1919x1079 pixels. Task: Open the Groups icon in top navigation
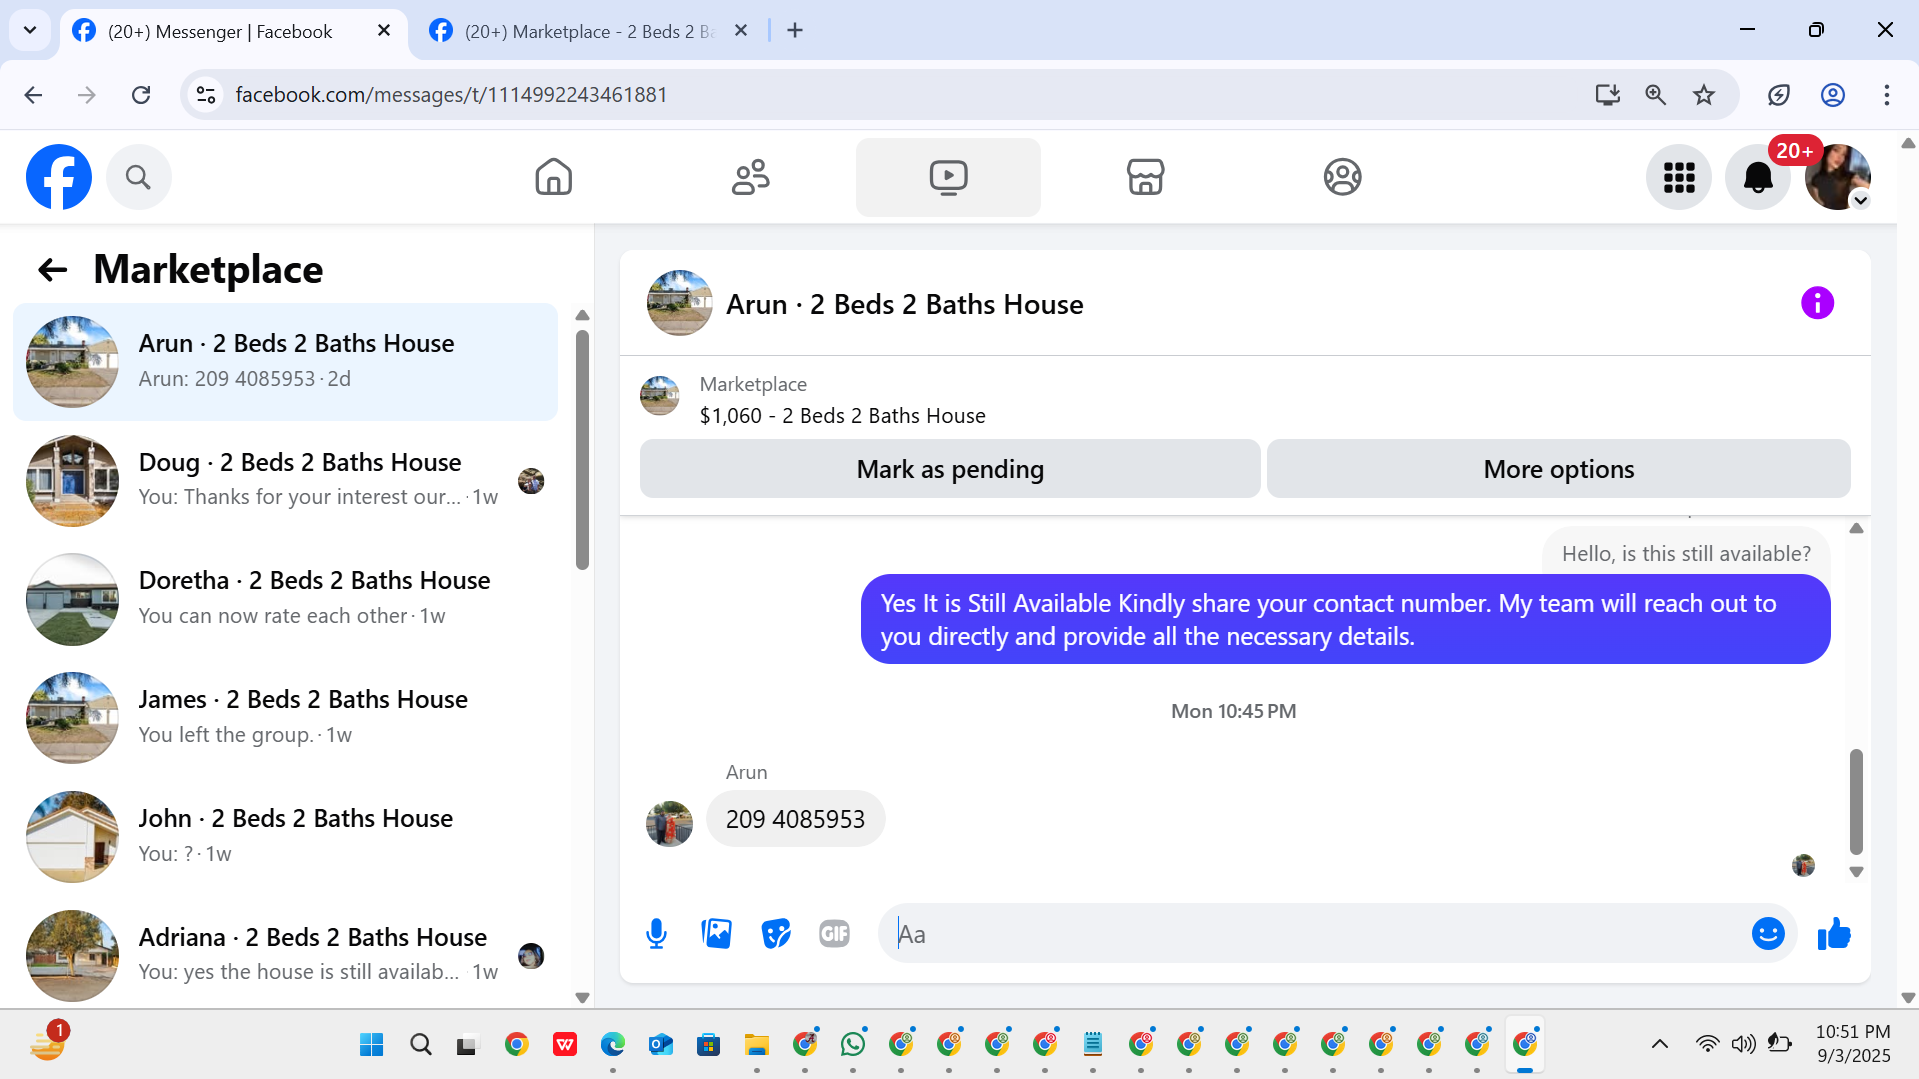(x=1342, y=177)
